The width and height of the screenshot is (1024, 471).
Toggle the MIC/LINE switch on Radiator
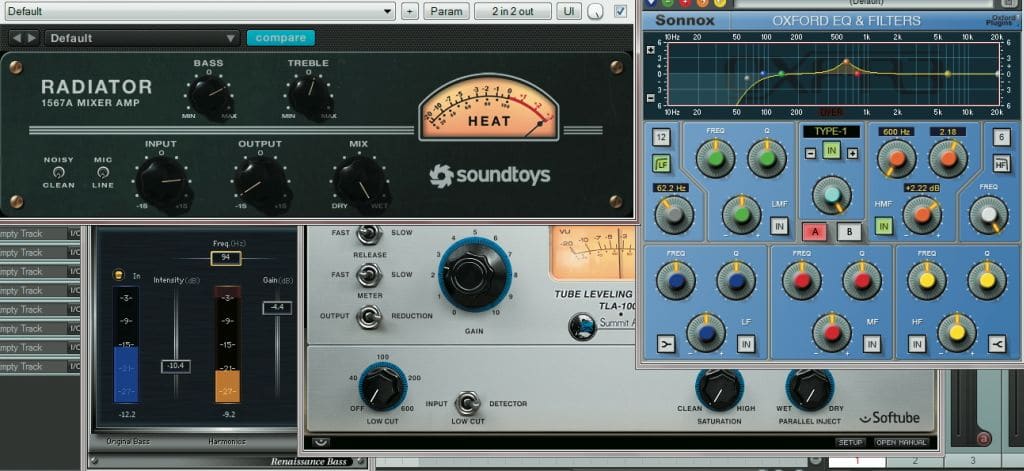pos(103,172)
